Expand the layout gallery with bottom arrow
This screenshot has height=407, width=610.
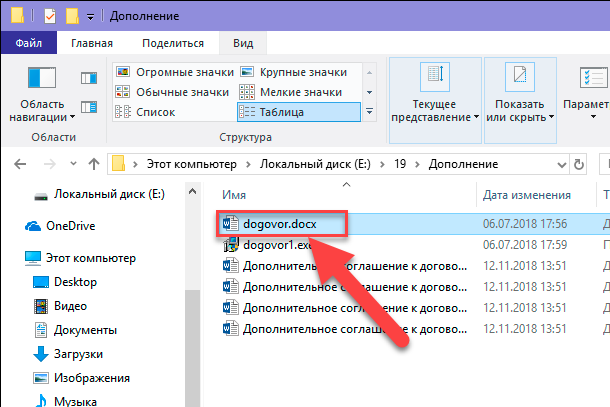pos(370,112)
